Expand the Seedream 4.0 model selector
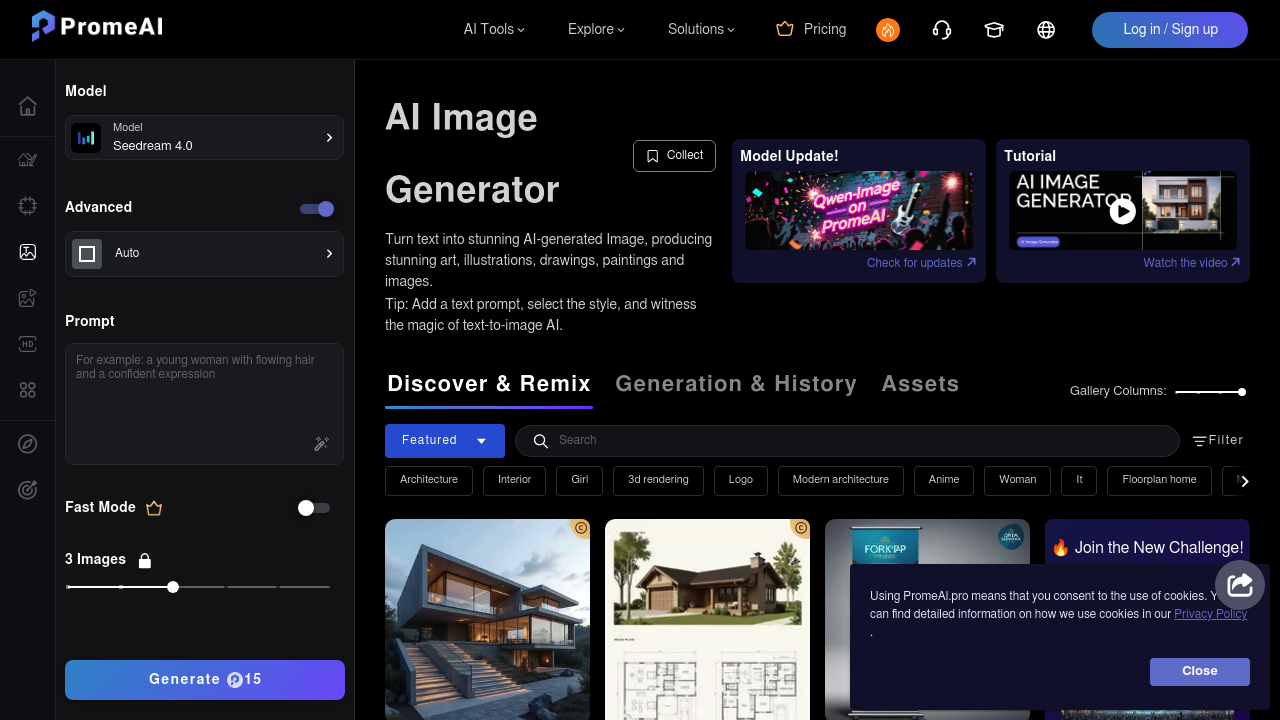This screenshot has height=720, width=1280. click(204, 138)
